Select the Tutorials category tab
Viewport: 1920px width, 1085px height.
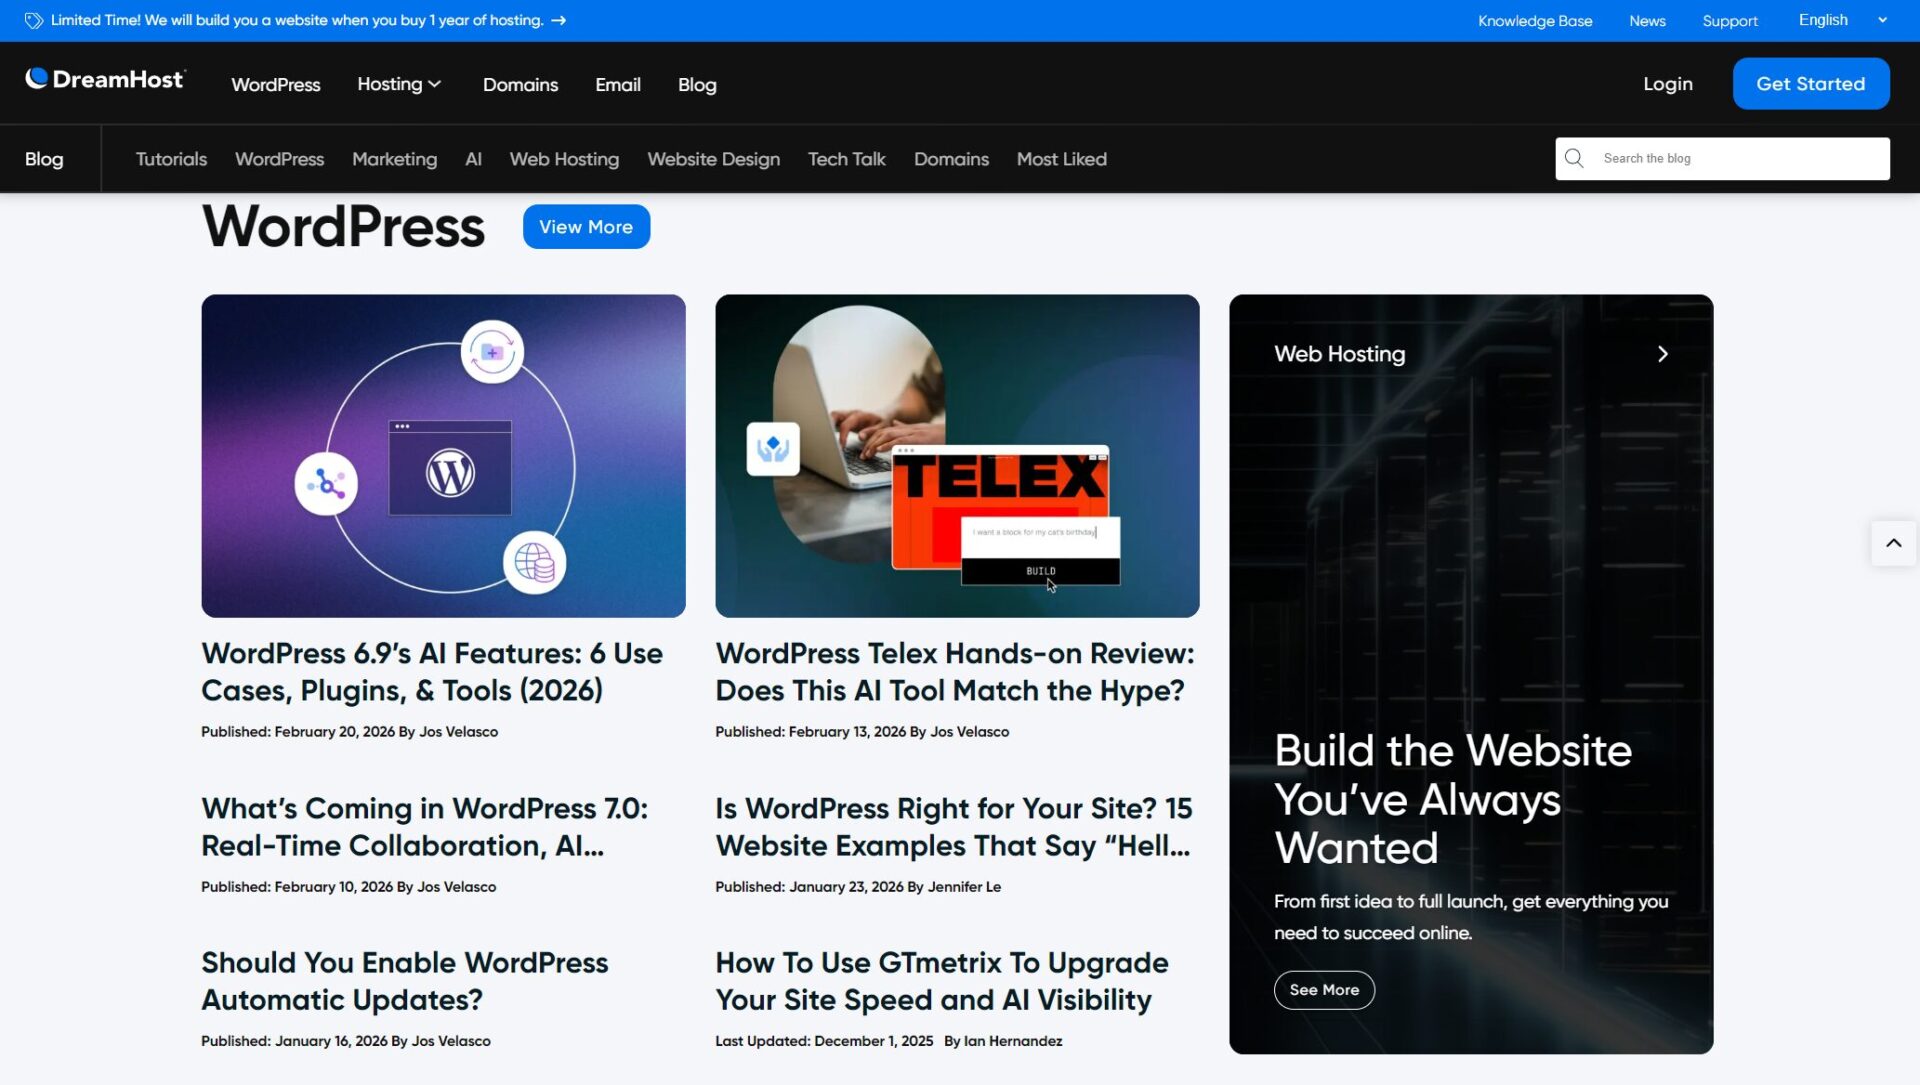coord(171,158)
